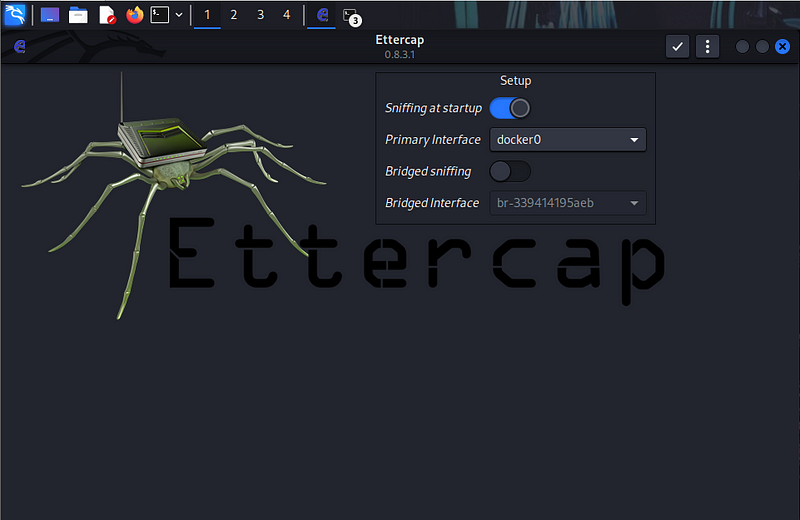
Task: Close the Ettercap window
Action: click(x=782, y=47)
